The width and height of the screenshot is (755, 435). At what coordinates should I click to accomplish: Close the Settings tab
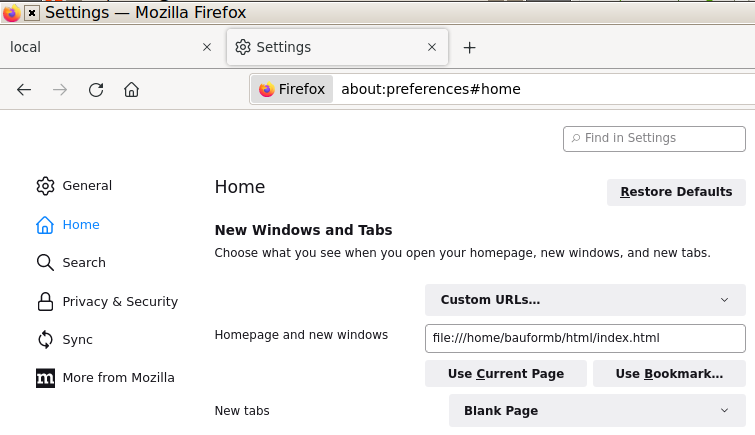click(432, 47)
